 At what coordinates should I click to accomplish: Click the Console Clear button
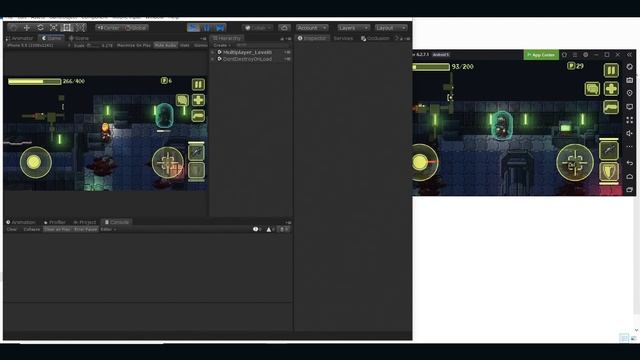tap(12, 229)
